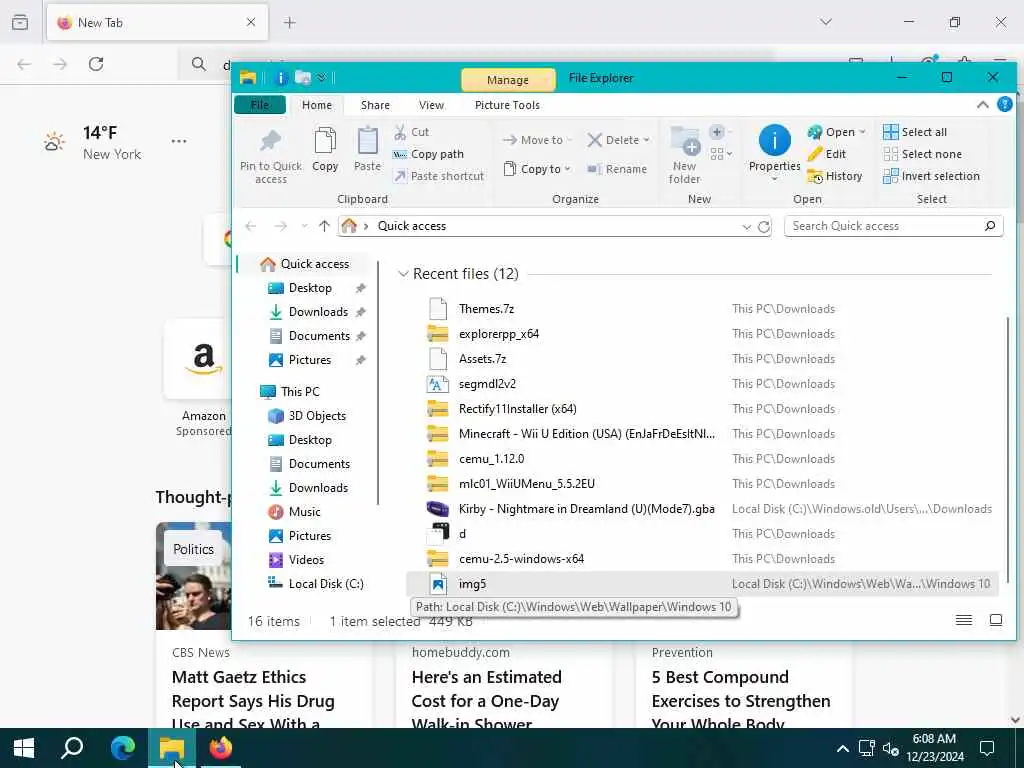Click the Up one level arrow

pos(324,226)
